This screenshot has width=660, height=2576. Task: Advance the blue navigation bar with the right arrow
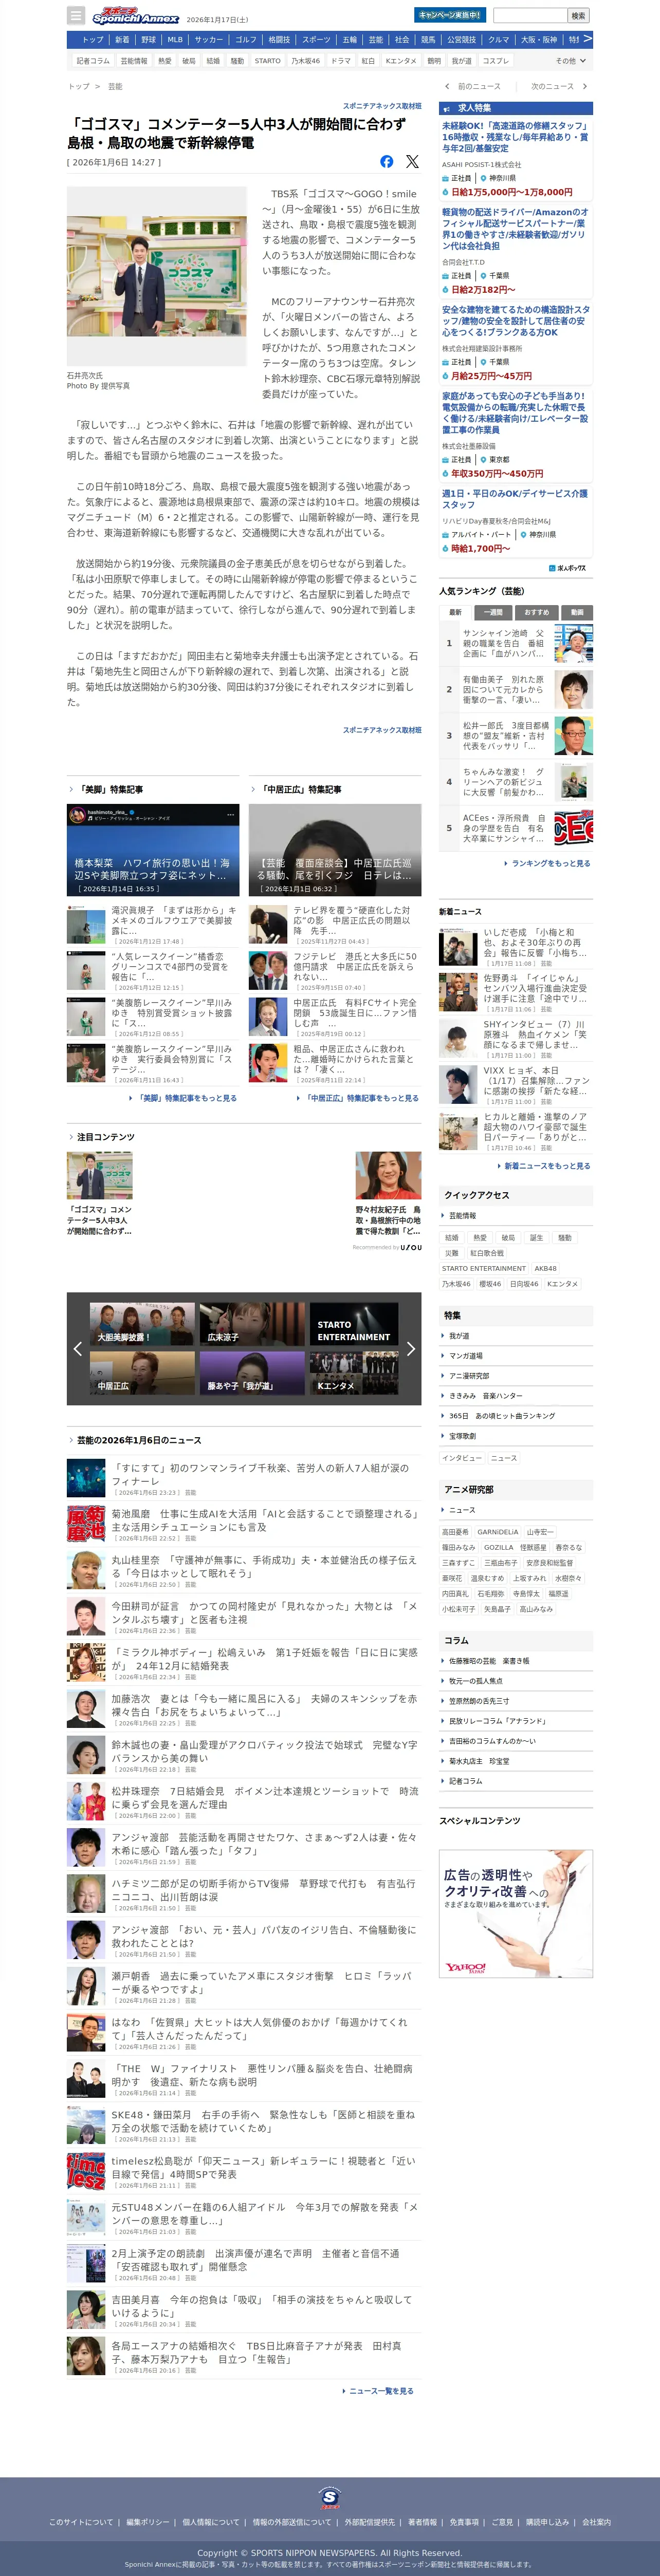[587, 39]
